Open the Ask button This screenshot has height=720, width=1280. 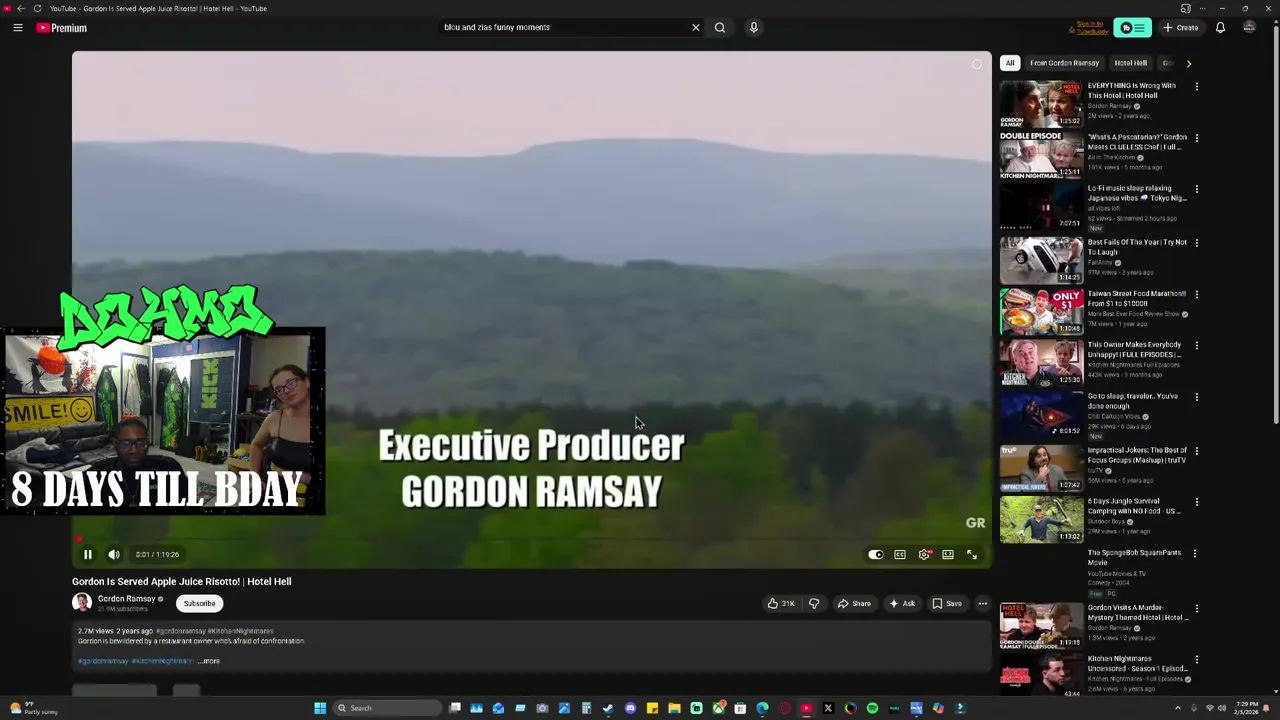(x=902, y=603)
